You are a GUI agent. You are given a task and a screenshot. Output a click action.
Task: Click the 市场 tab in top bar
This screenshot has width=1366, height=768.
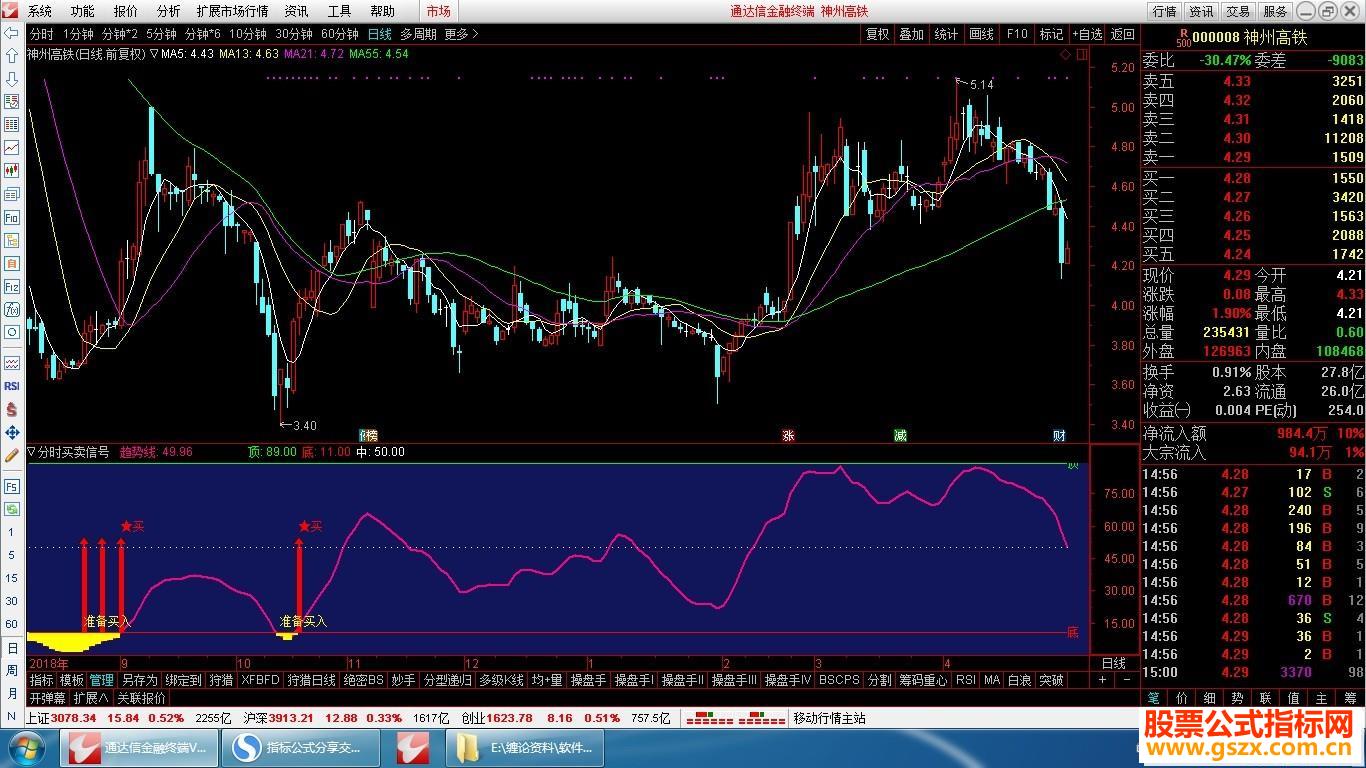tap(438, 11)
